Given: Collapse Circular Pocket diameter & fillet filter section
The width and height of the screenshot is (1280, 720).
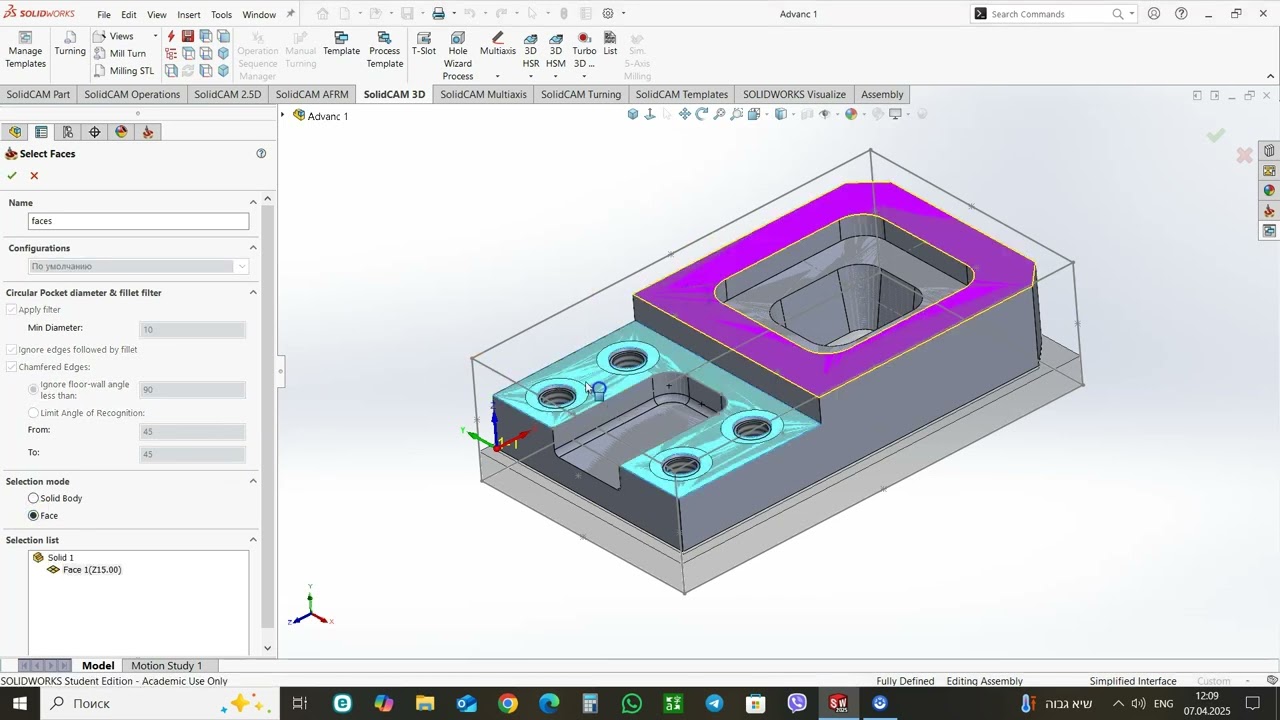Looking at the screenshot, I should [253, 293].
